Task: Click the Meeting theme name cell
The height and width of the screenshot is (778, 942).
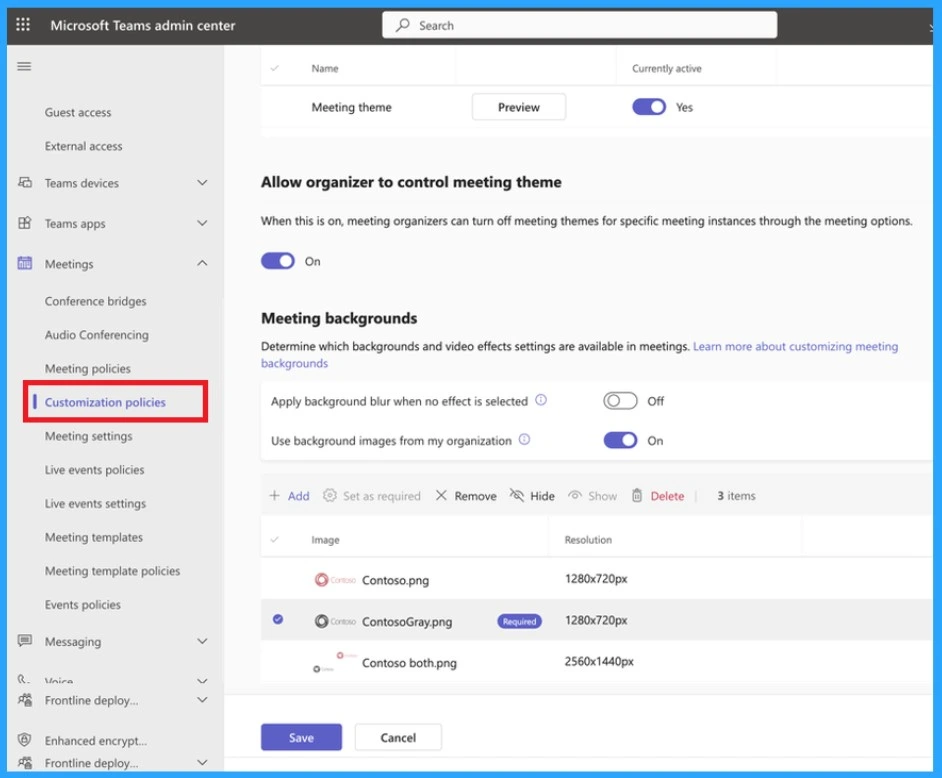Action: [x=351, y=107]
